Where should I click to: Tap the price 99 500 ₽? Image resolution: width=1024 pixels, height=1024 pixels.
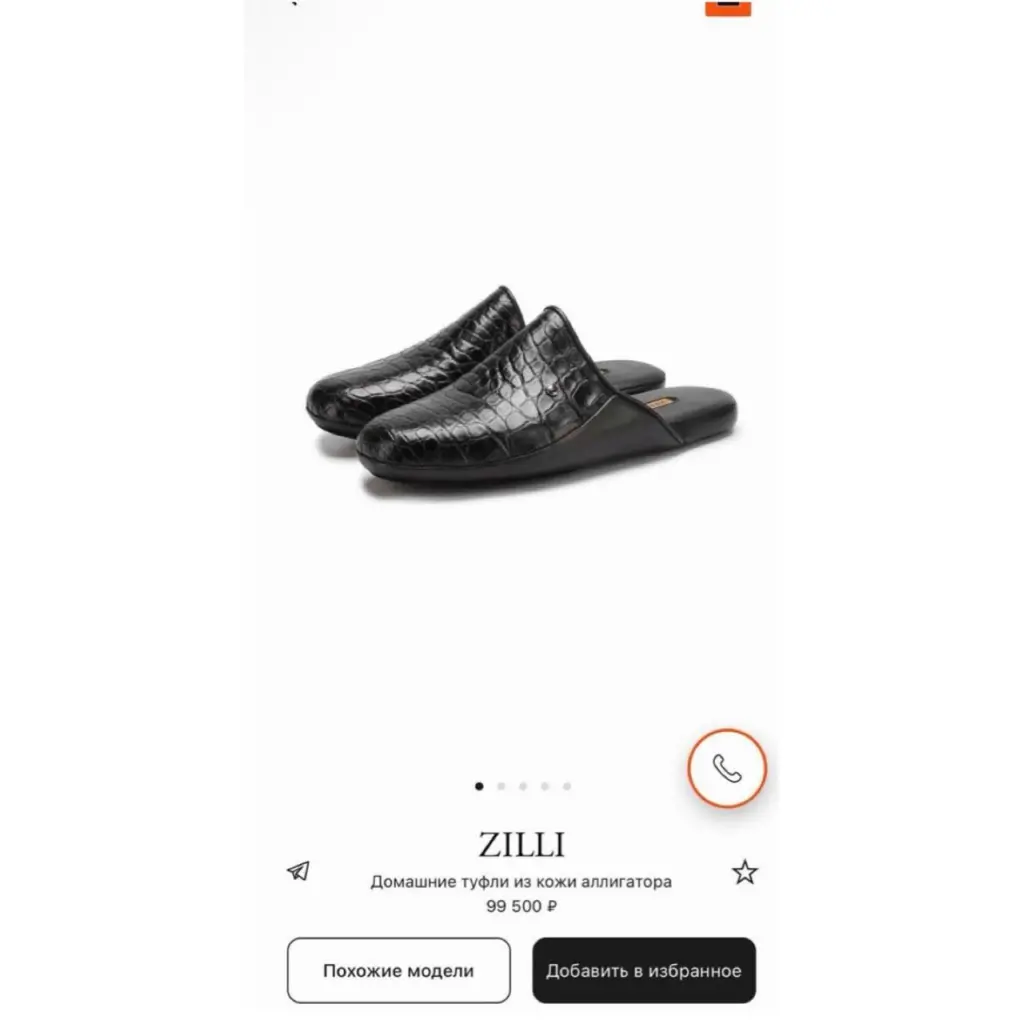(x=521, y=906)
